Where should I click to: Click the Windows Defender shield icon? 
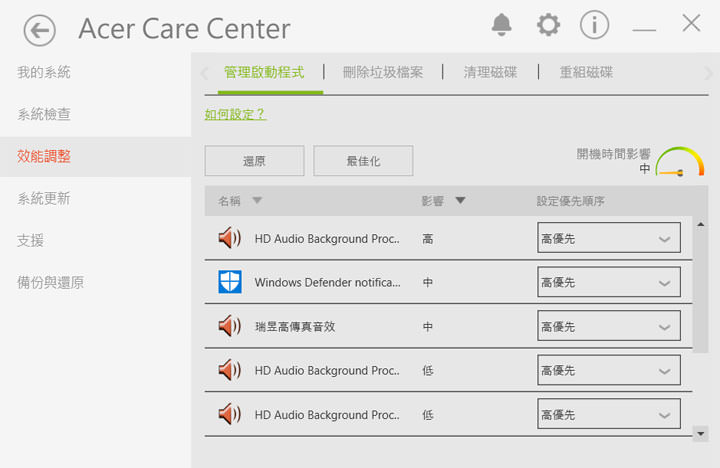point(230,282)
